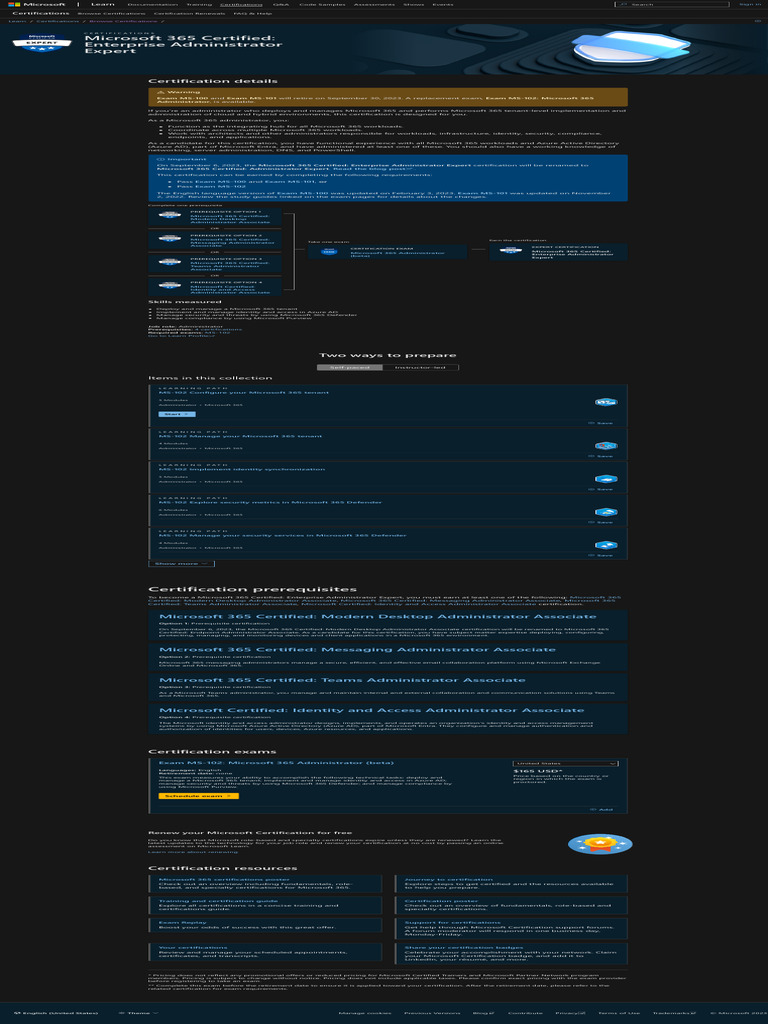Screen dimensions: 768x1024
Task: Open the Training menu in top navigation
Action: (x=199, y=5)
